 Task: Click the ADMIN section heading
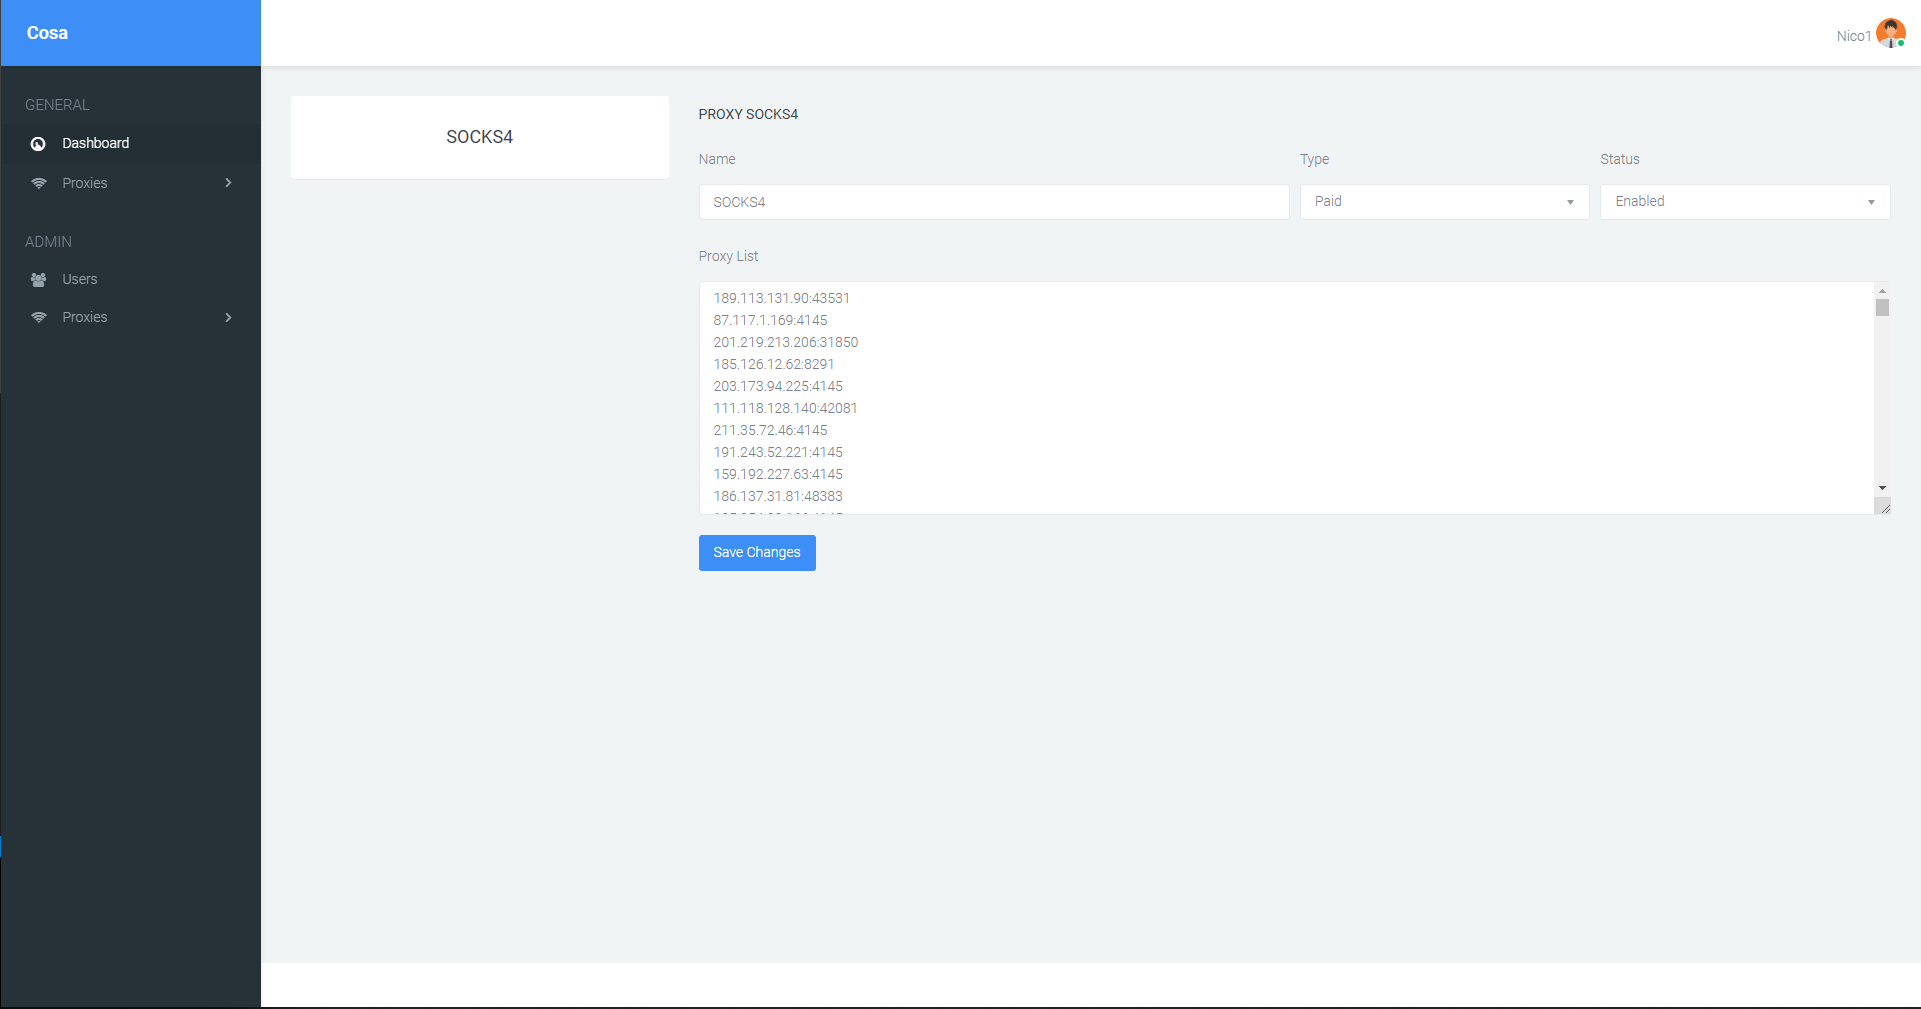click(x=48, y=242)
